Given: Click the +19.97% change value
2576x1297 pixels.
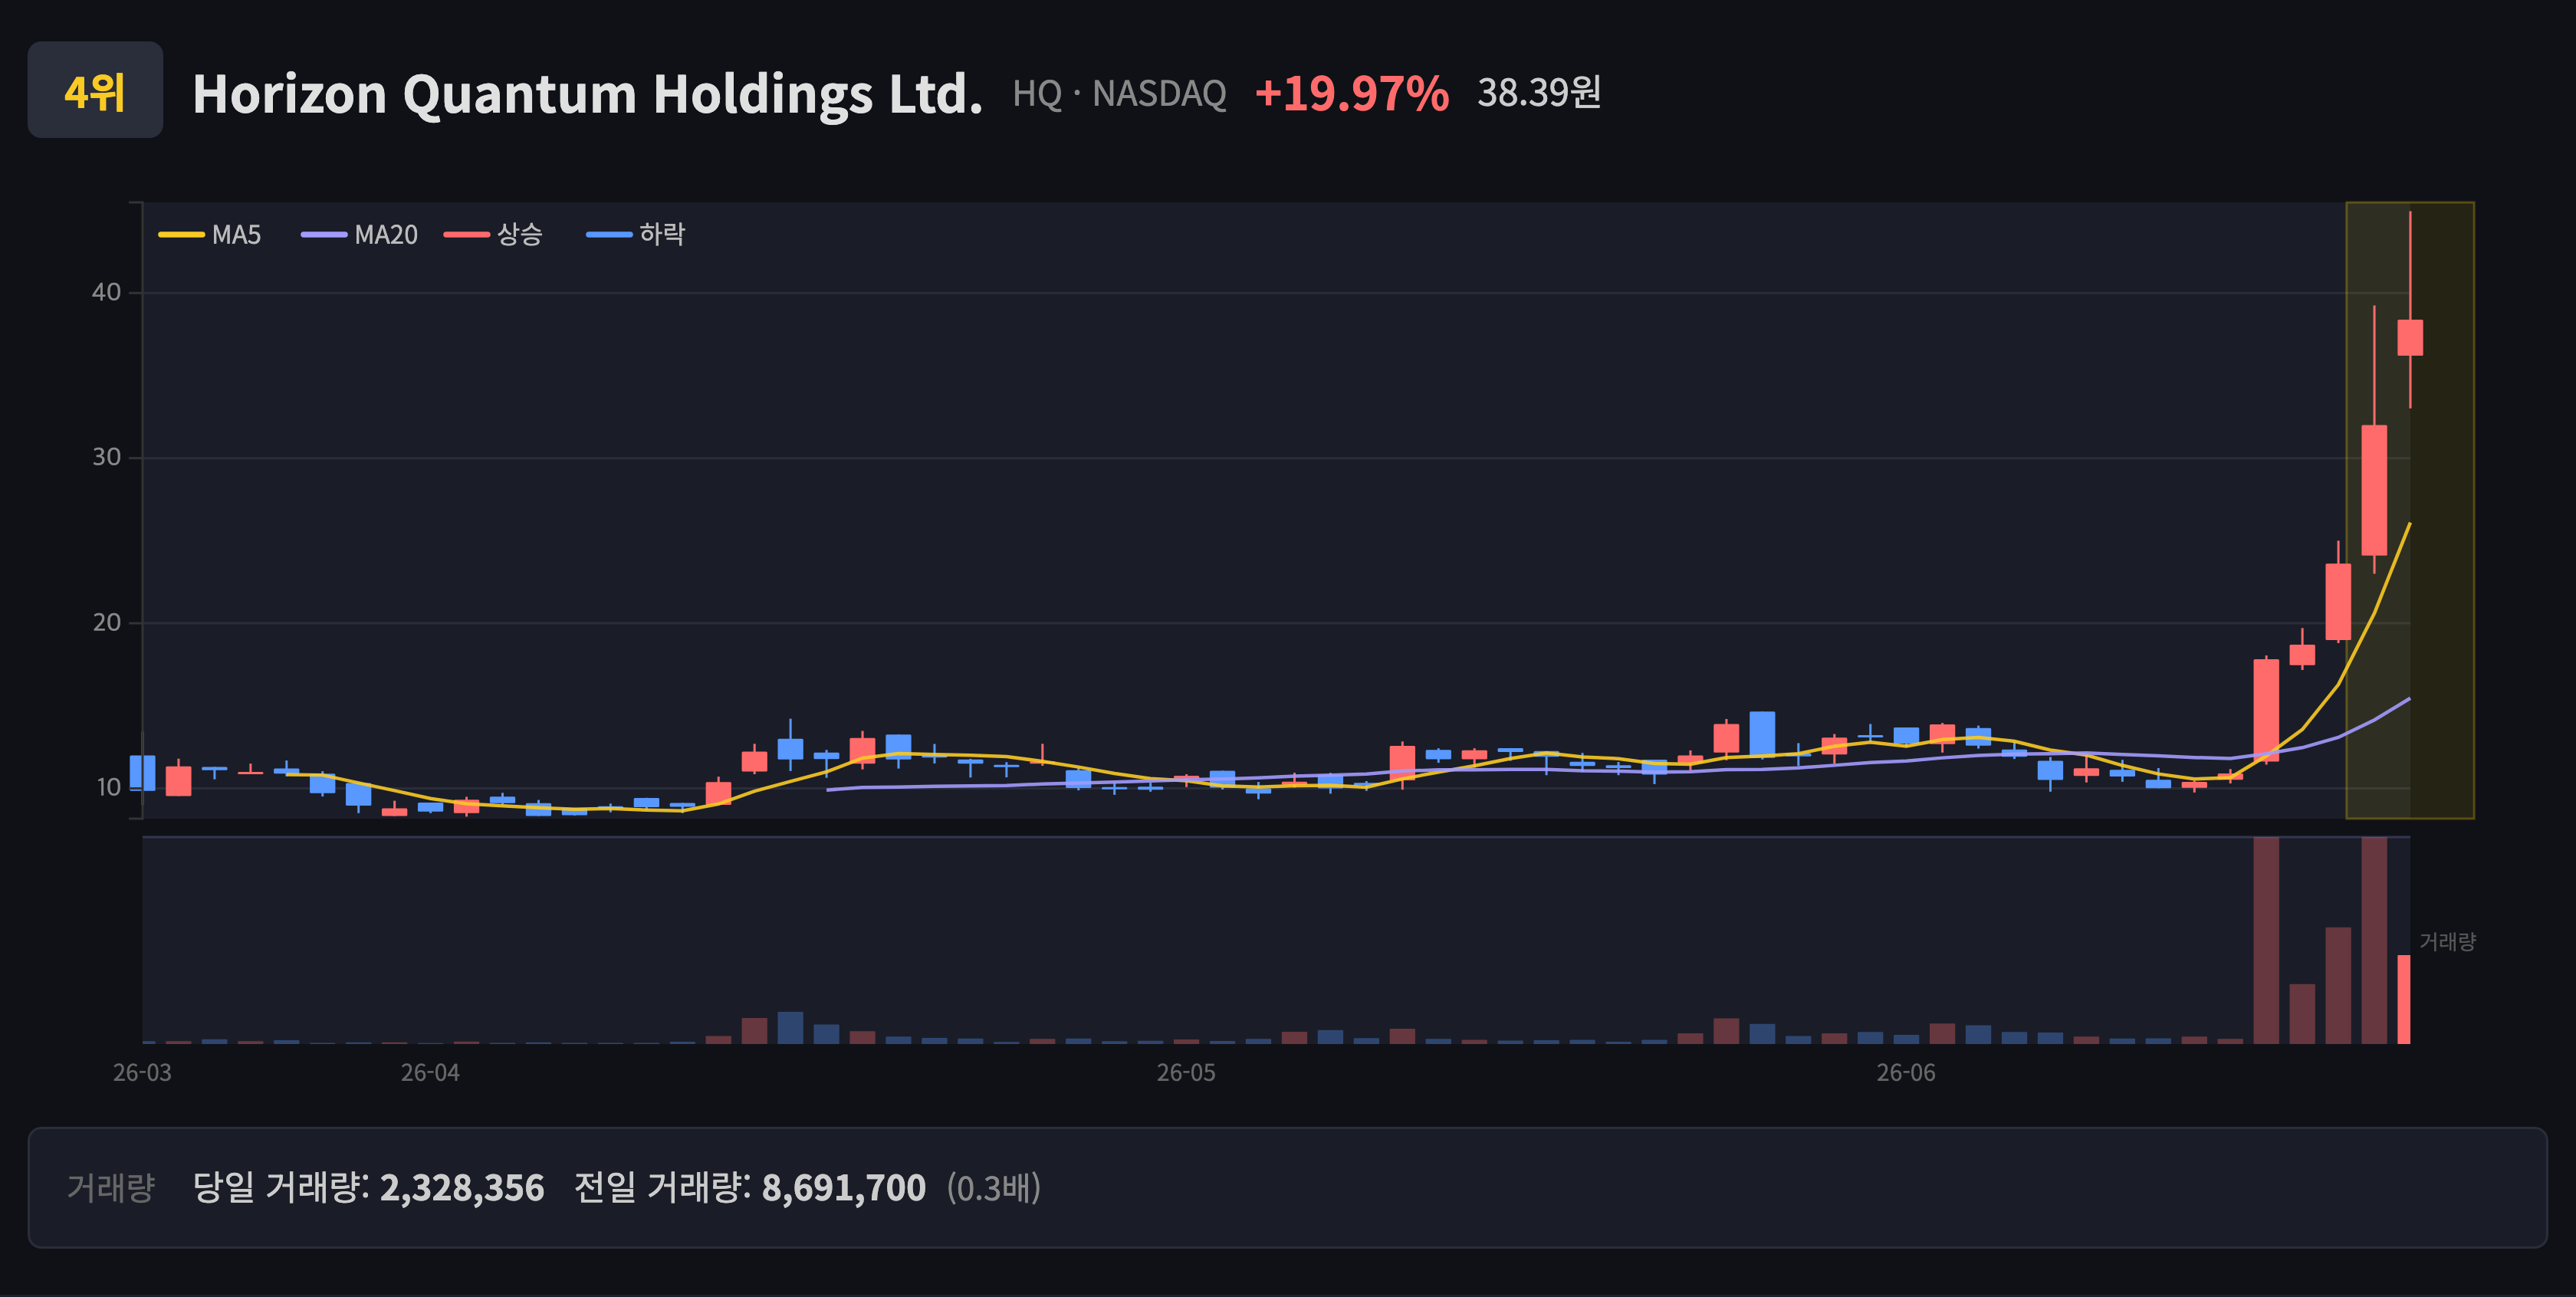Looking at the screenshot, I should tap(1351, 93).
